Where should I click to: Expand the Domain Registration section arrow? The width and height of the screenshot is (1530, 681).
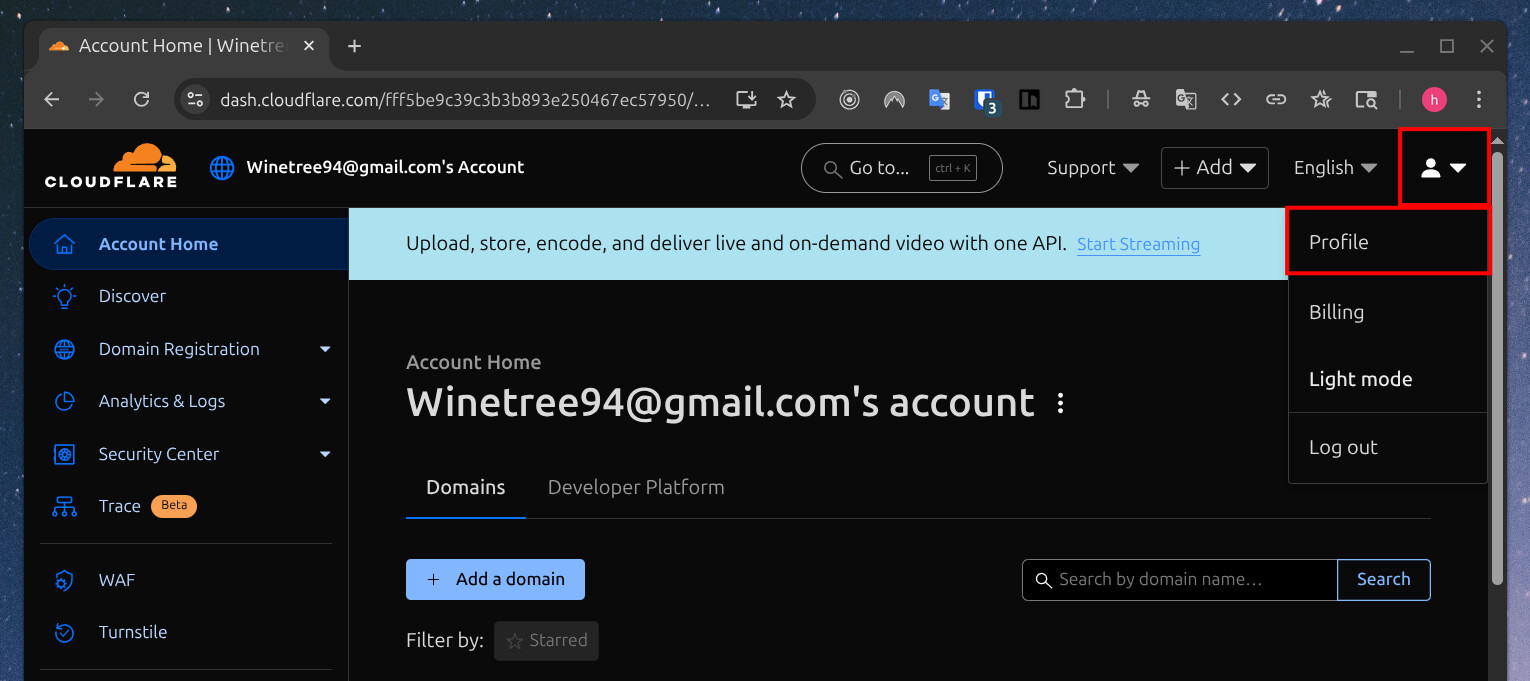pyautogui.click(x=325, y=349)
